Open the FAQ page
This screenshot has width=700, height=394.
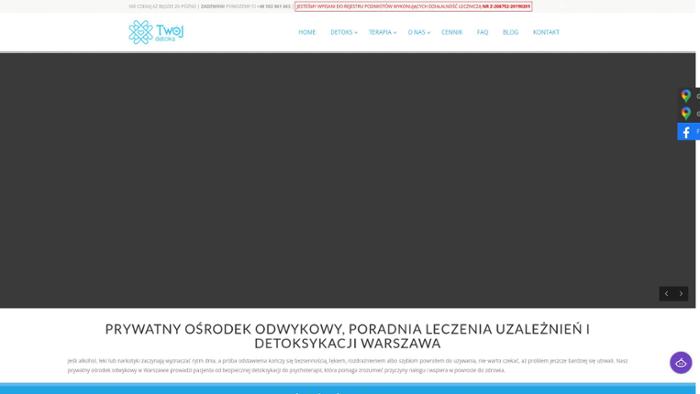pyautogui.click(x=482, y=32)
